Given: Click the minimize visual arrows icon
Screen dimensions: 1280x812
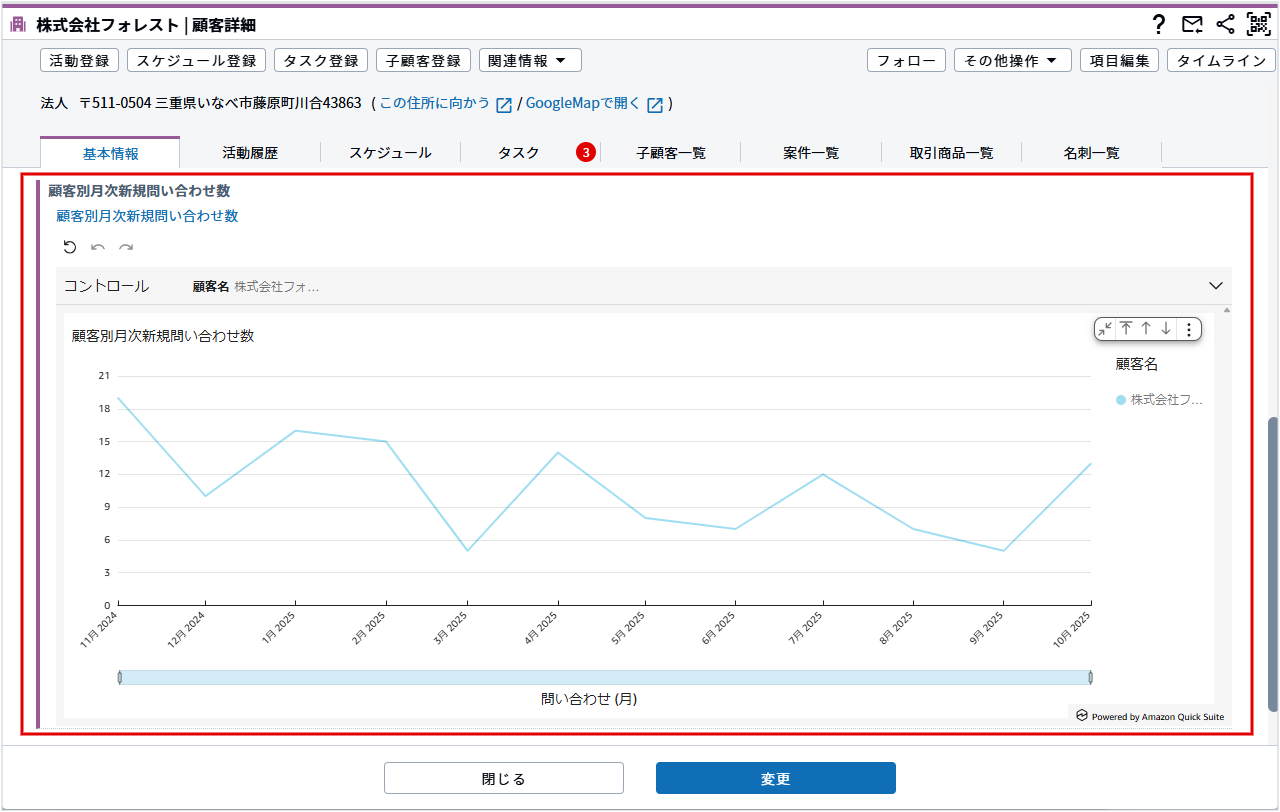Looking at the screenshot, I should [x=1104, y=329].
